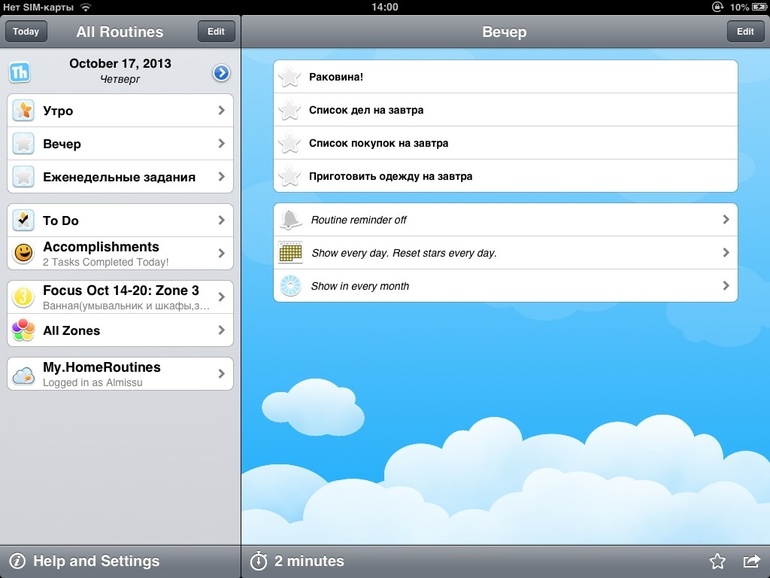Screen dimensions: 770x578
Task: Click the 14:00 clock in status bar
Action: [385, 7]
